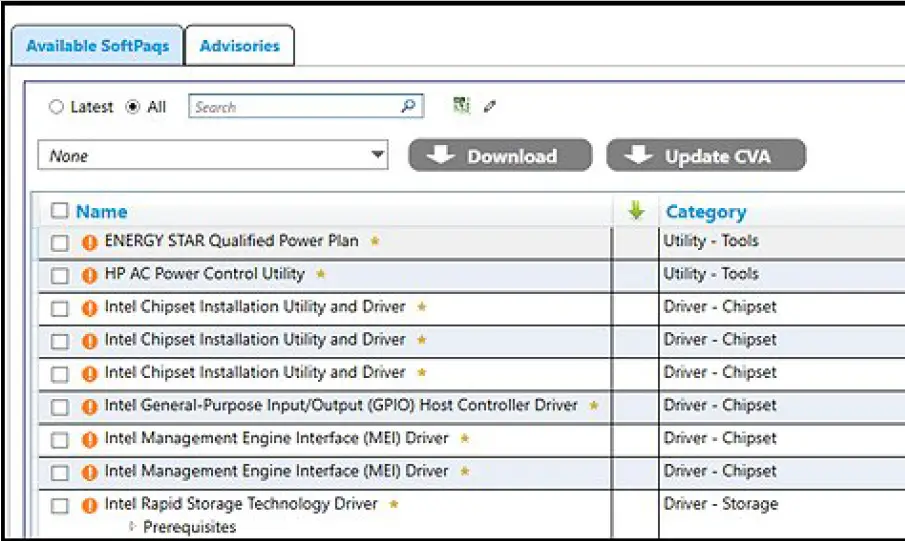Click the Driver - Storage category cell
The width and height of the screenshot is (905, 541).
[x=721, y=503]
